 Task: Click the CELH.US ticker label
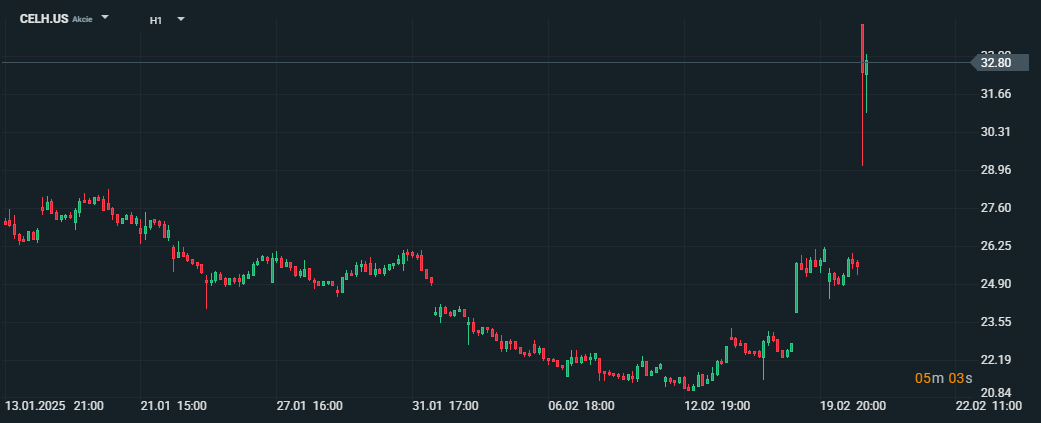(44, 19)
